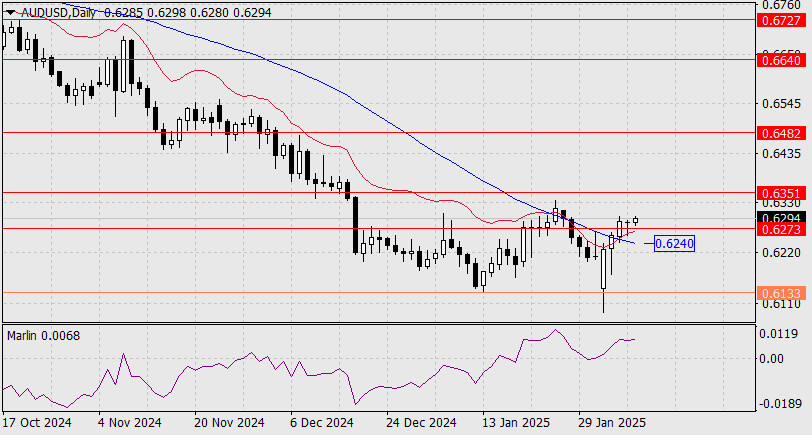Viewport: 812px width, 435px height.
Task: Click the 0.6273 red price level label
Action: click(781, 229)
